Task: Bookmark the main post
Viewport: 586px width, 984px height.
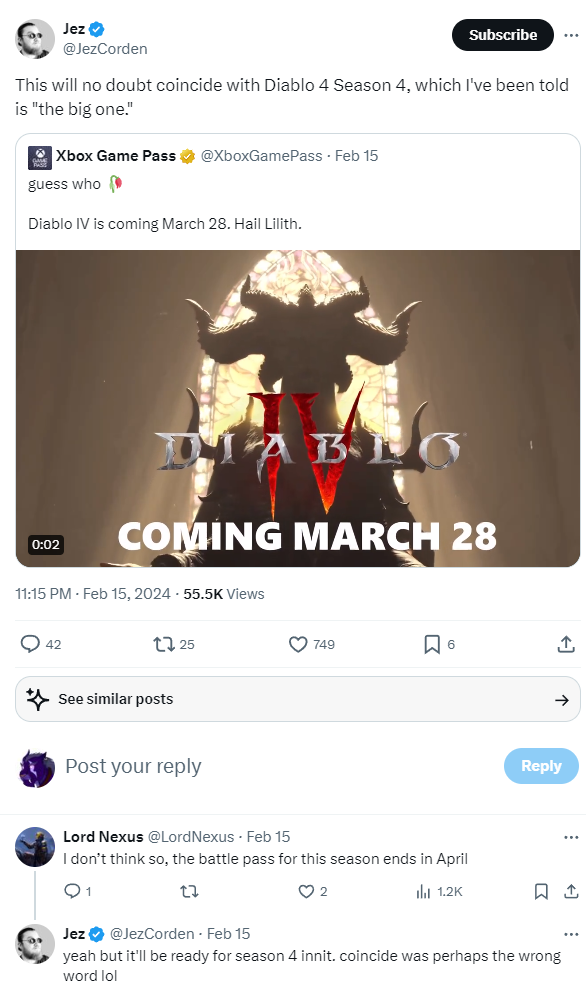Action: 432,644
